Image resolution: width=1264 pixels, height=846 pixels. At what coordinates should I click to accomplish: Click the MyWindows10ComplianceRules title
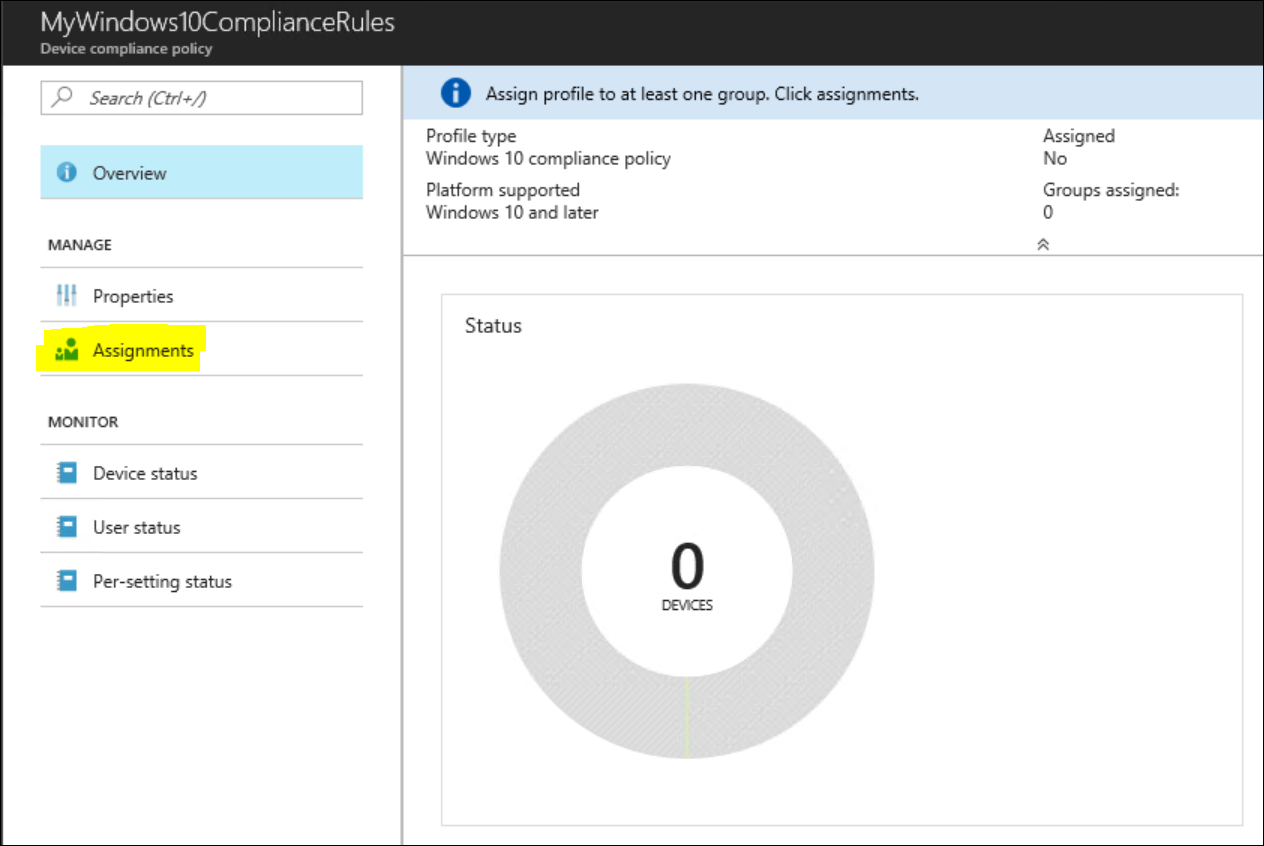pos(217,22)
